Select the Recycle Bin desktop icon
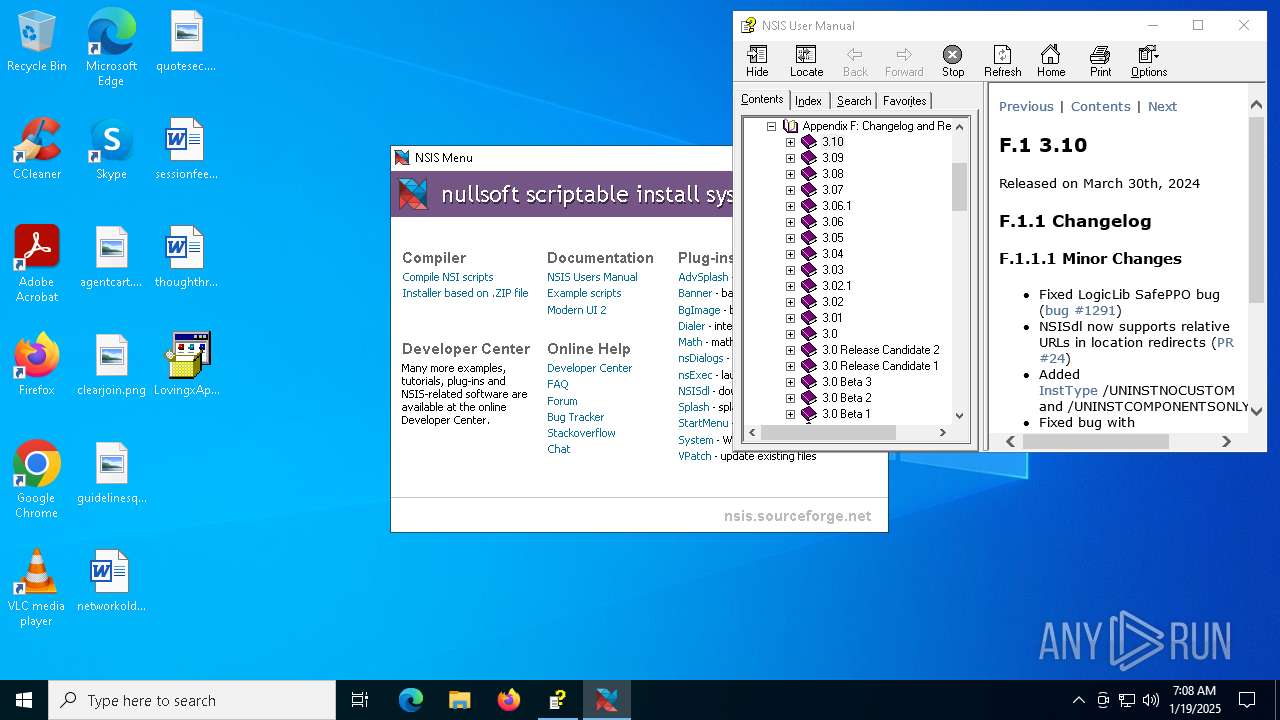The image size is (1280, 720). (x=37, y=42)
